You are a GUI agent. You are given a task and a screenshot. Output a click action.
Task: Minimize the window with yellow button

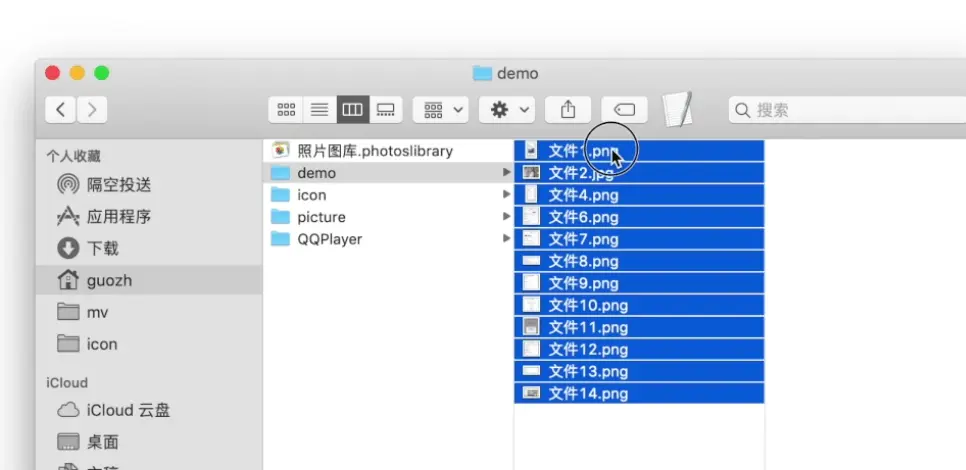(x=77, y=73)
